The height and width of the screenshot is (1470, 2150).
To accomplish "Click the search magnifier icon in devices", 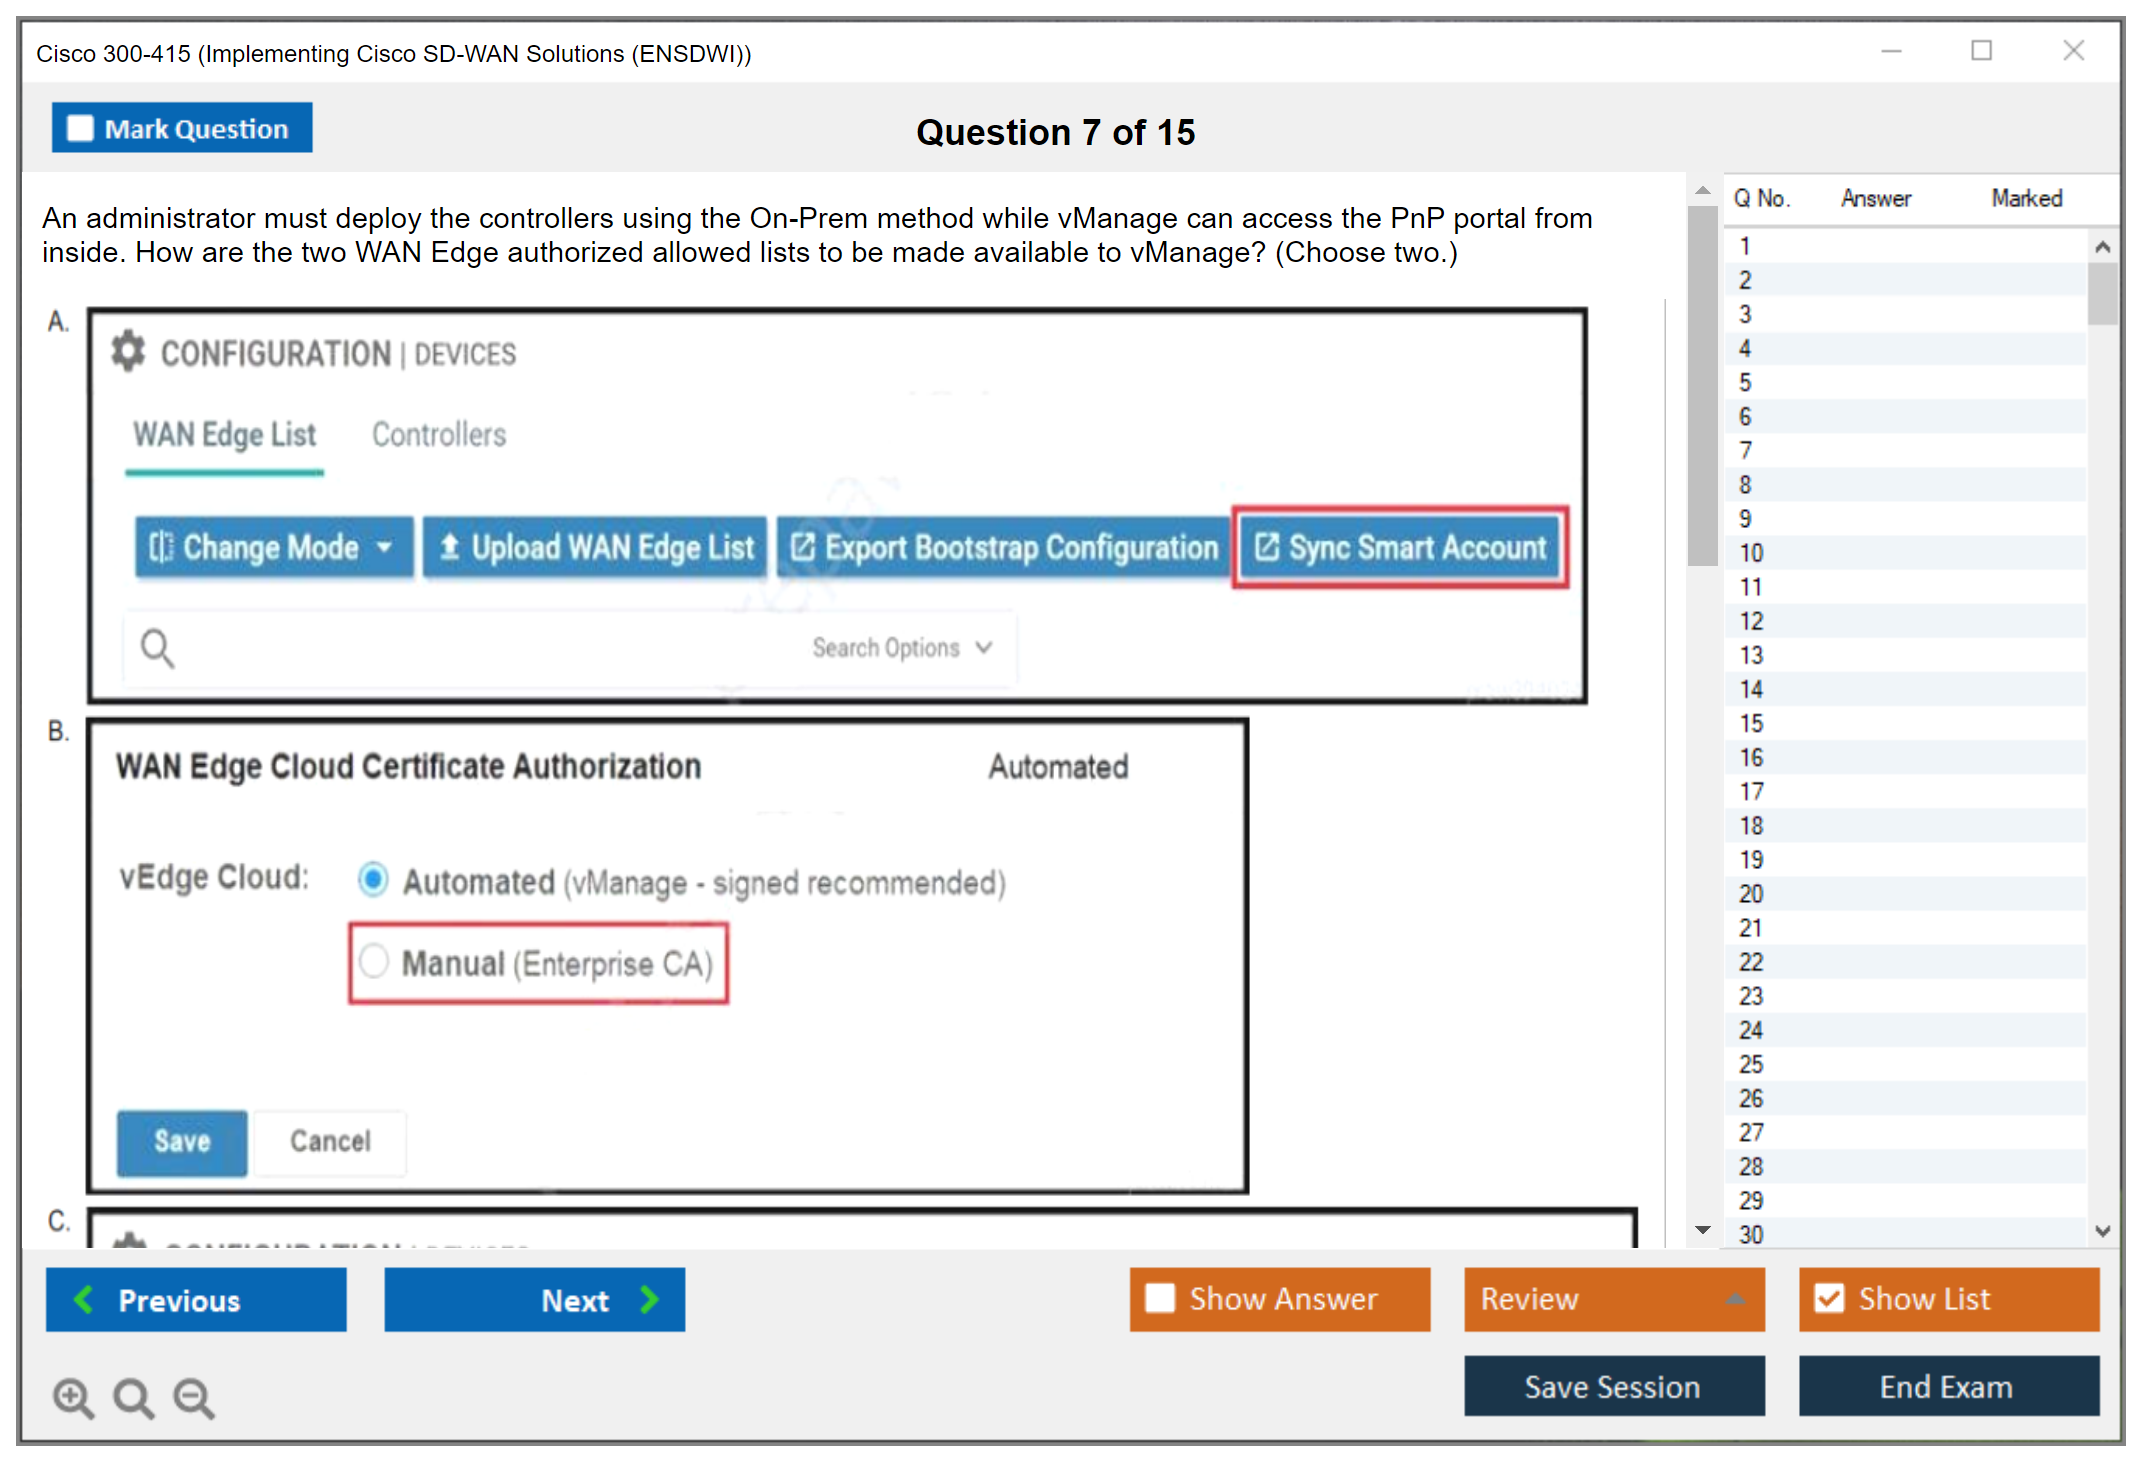I will pos(157,648).
